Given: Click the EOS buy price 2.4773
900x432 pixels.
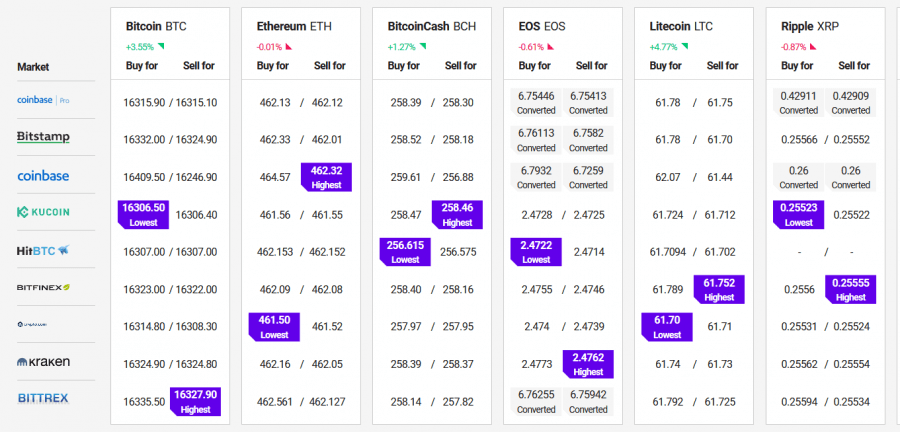Looking at the screenshot, I should 537,364.
